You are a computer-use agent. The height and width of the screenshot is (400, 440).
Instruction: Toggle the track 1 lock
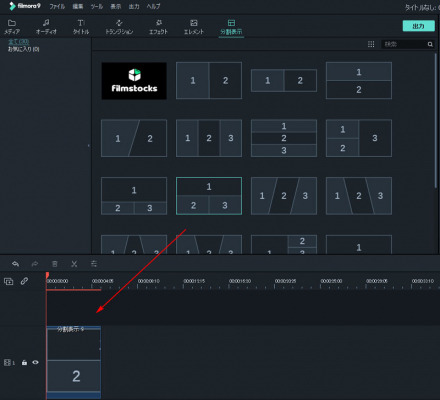tap(24, 362)
